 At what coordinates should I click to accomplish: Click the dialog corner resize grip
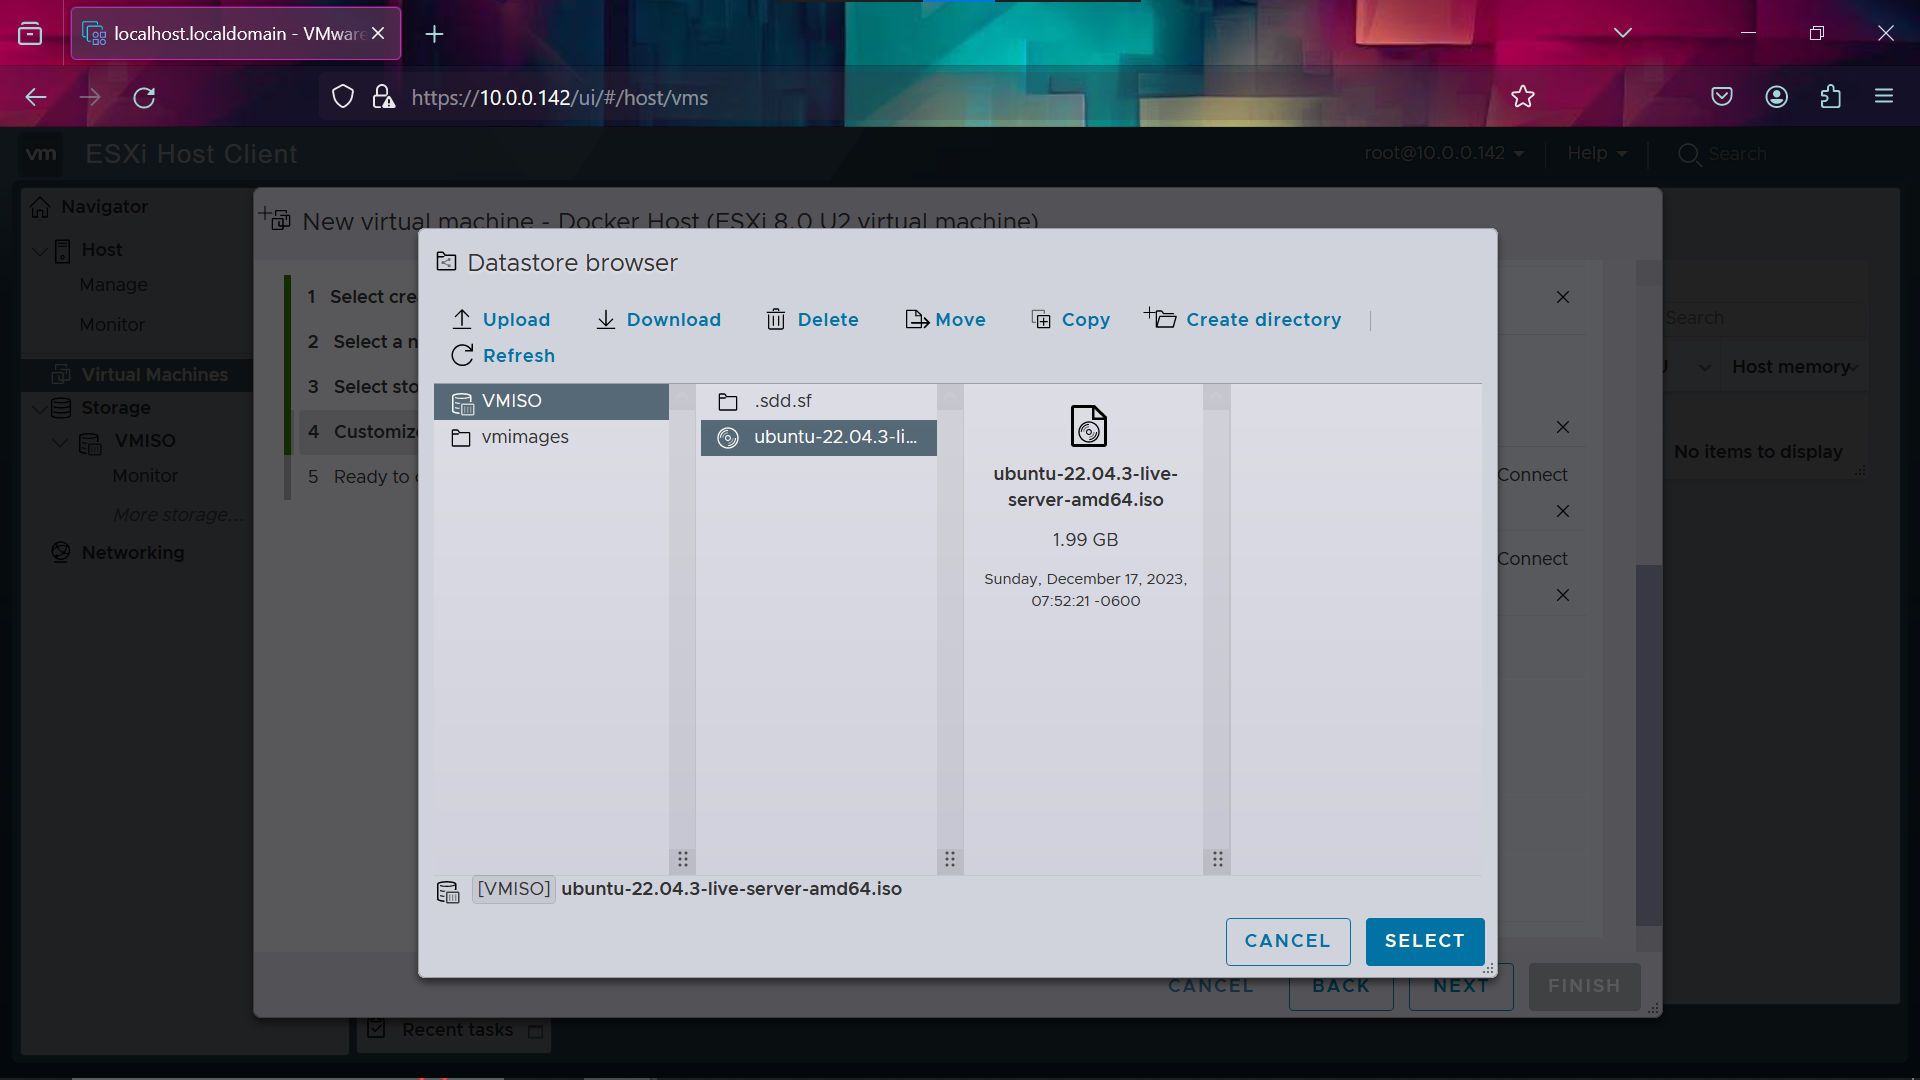(x=1488, y=968)
